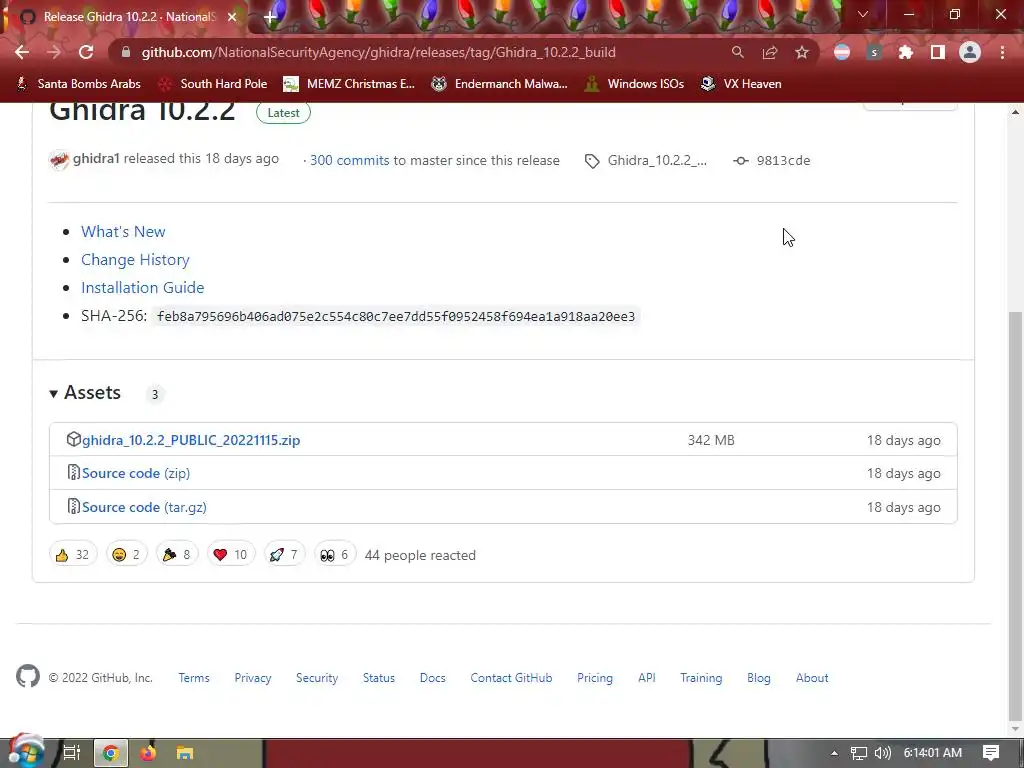Image resolution: width=1024 pixels, height=768 pixels.
Task: Open the South Hard Pole bookmark
Action: coord(214,84)
